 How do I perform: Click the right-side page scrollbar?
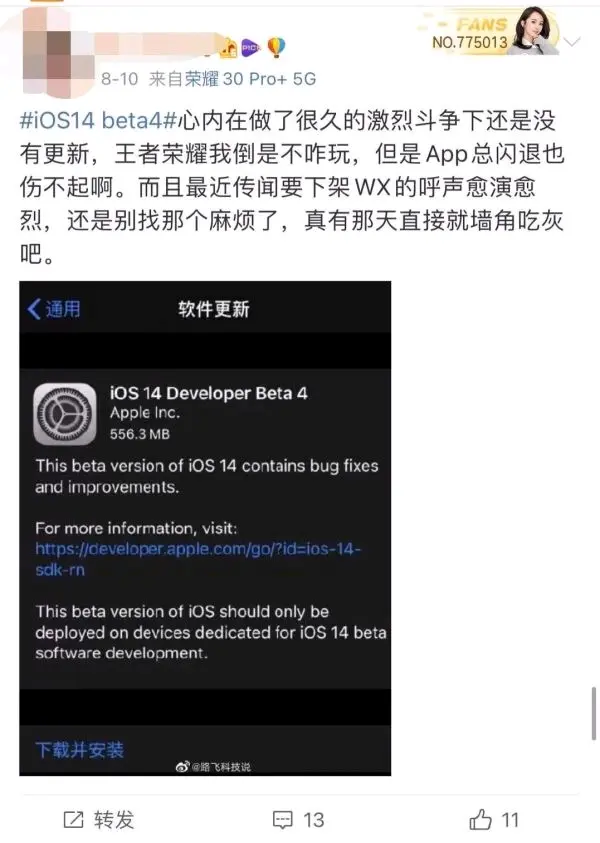coord(594,713)
